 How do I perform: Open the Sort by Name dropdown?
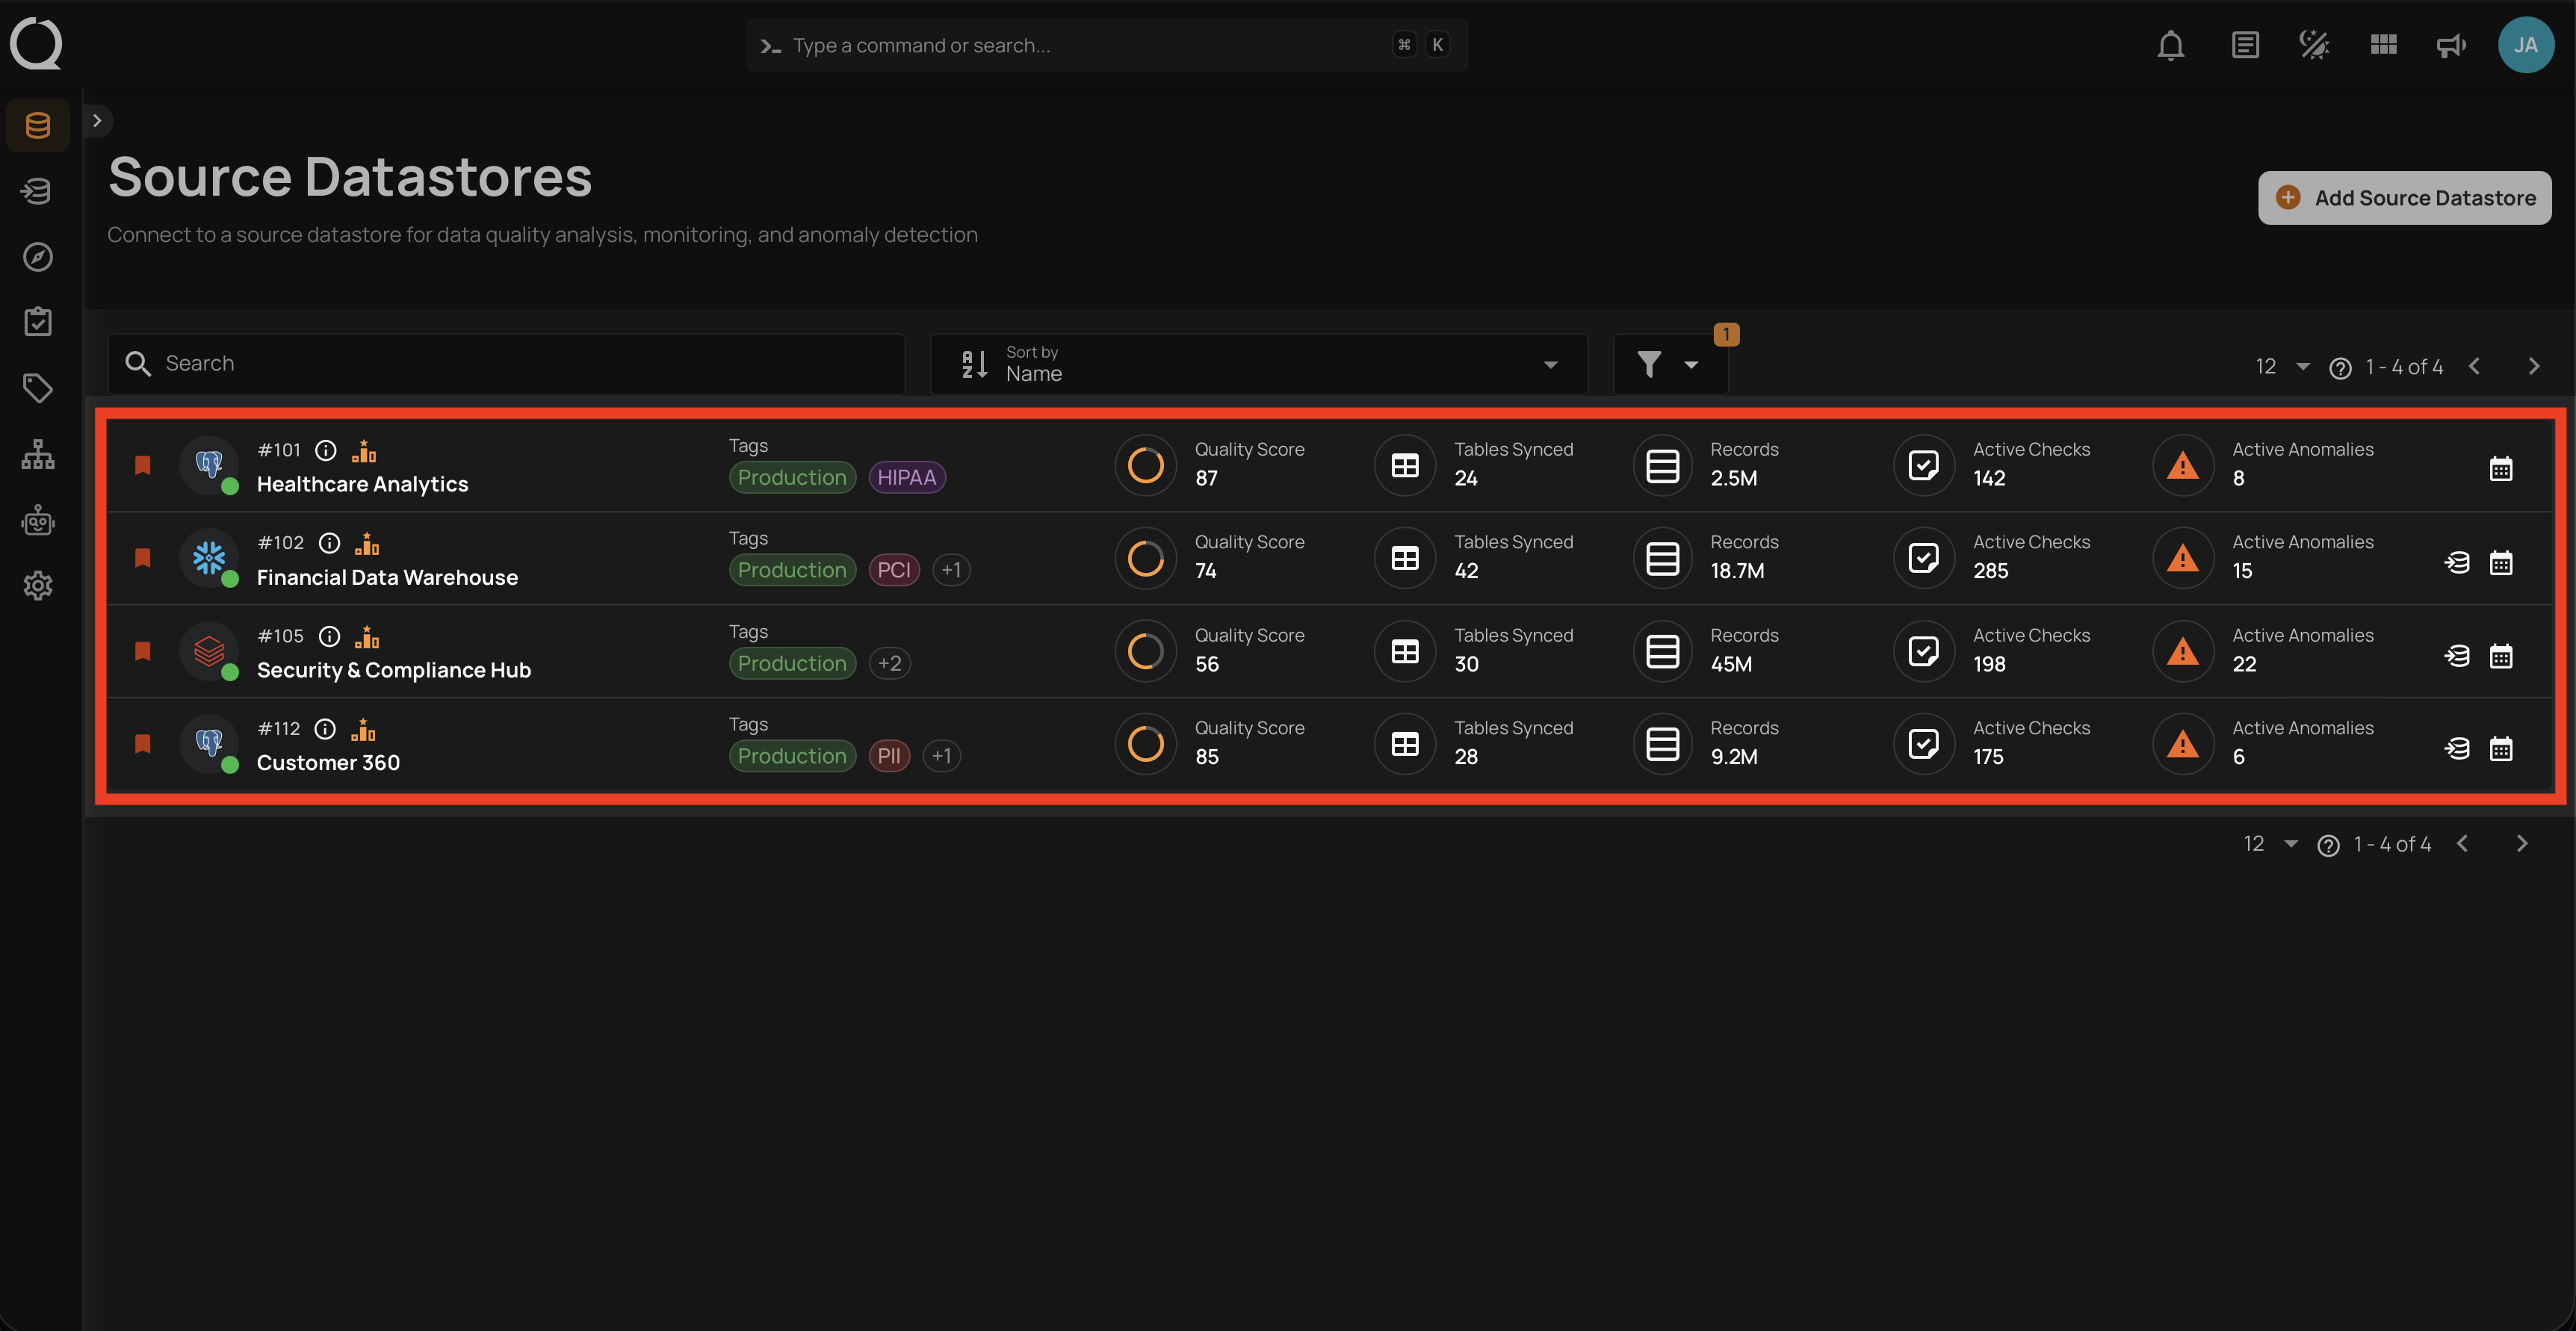point(1258,364)
